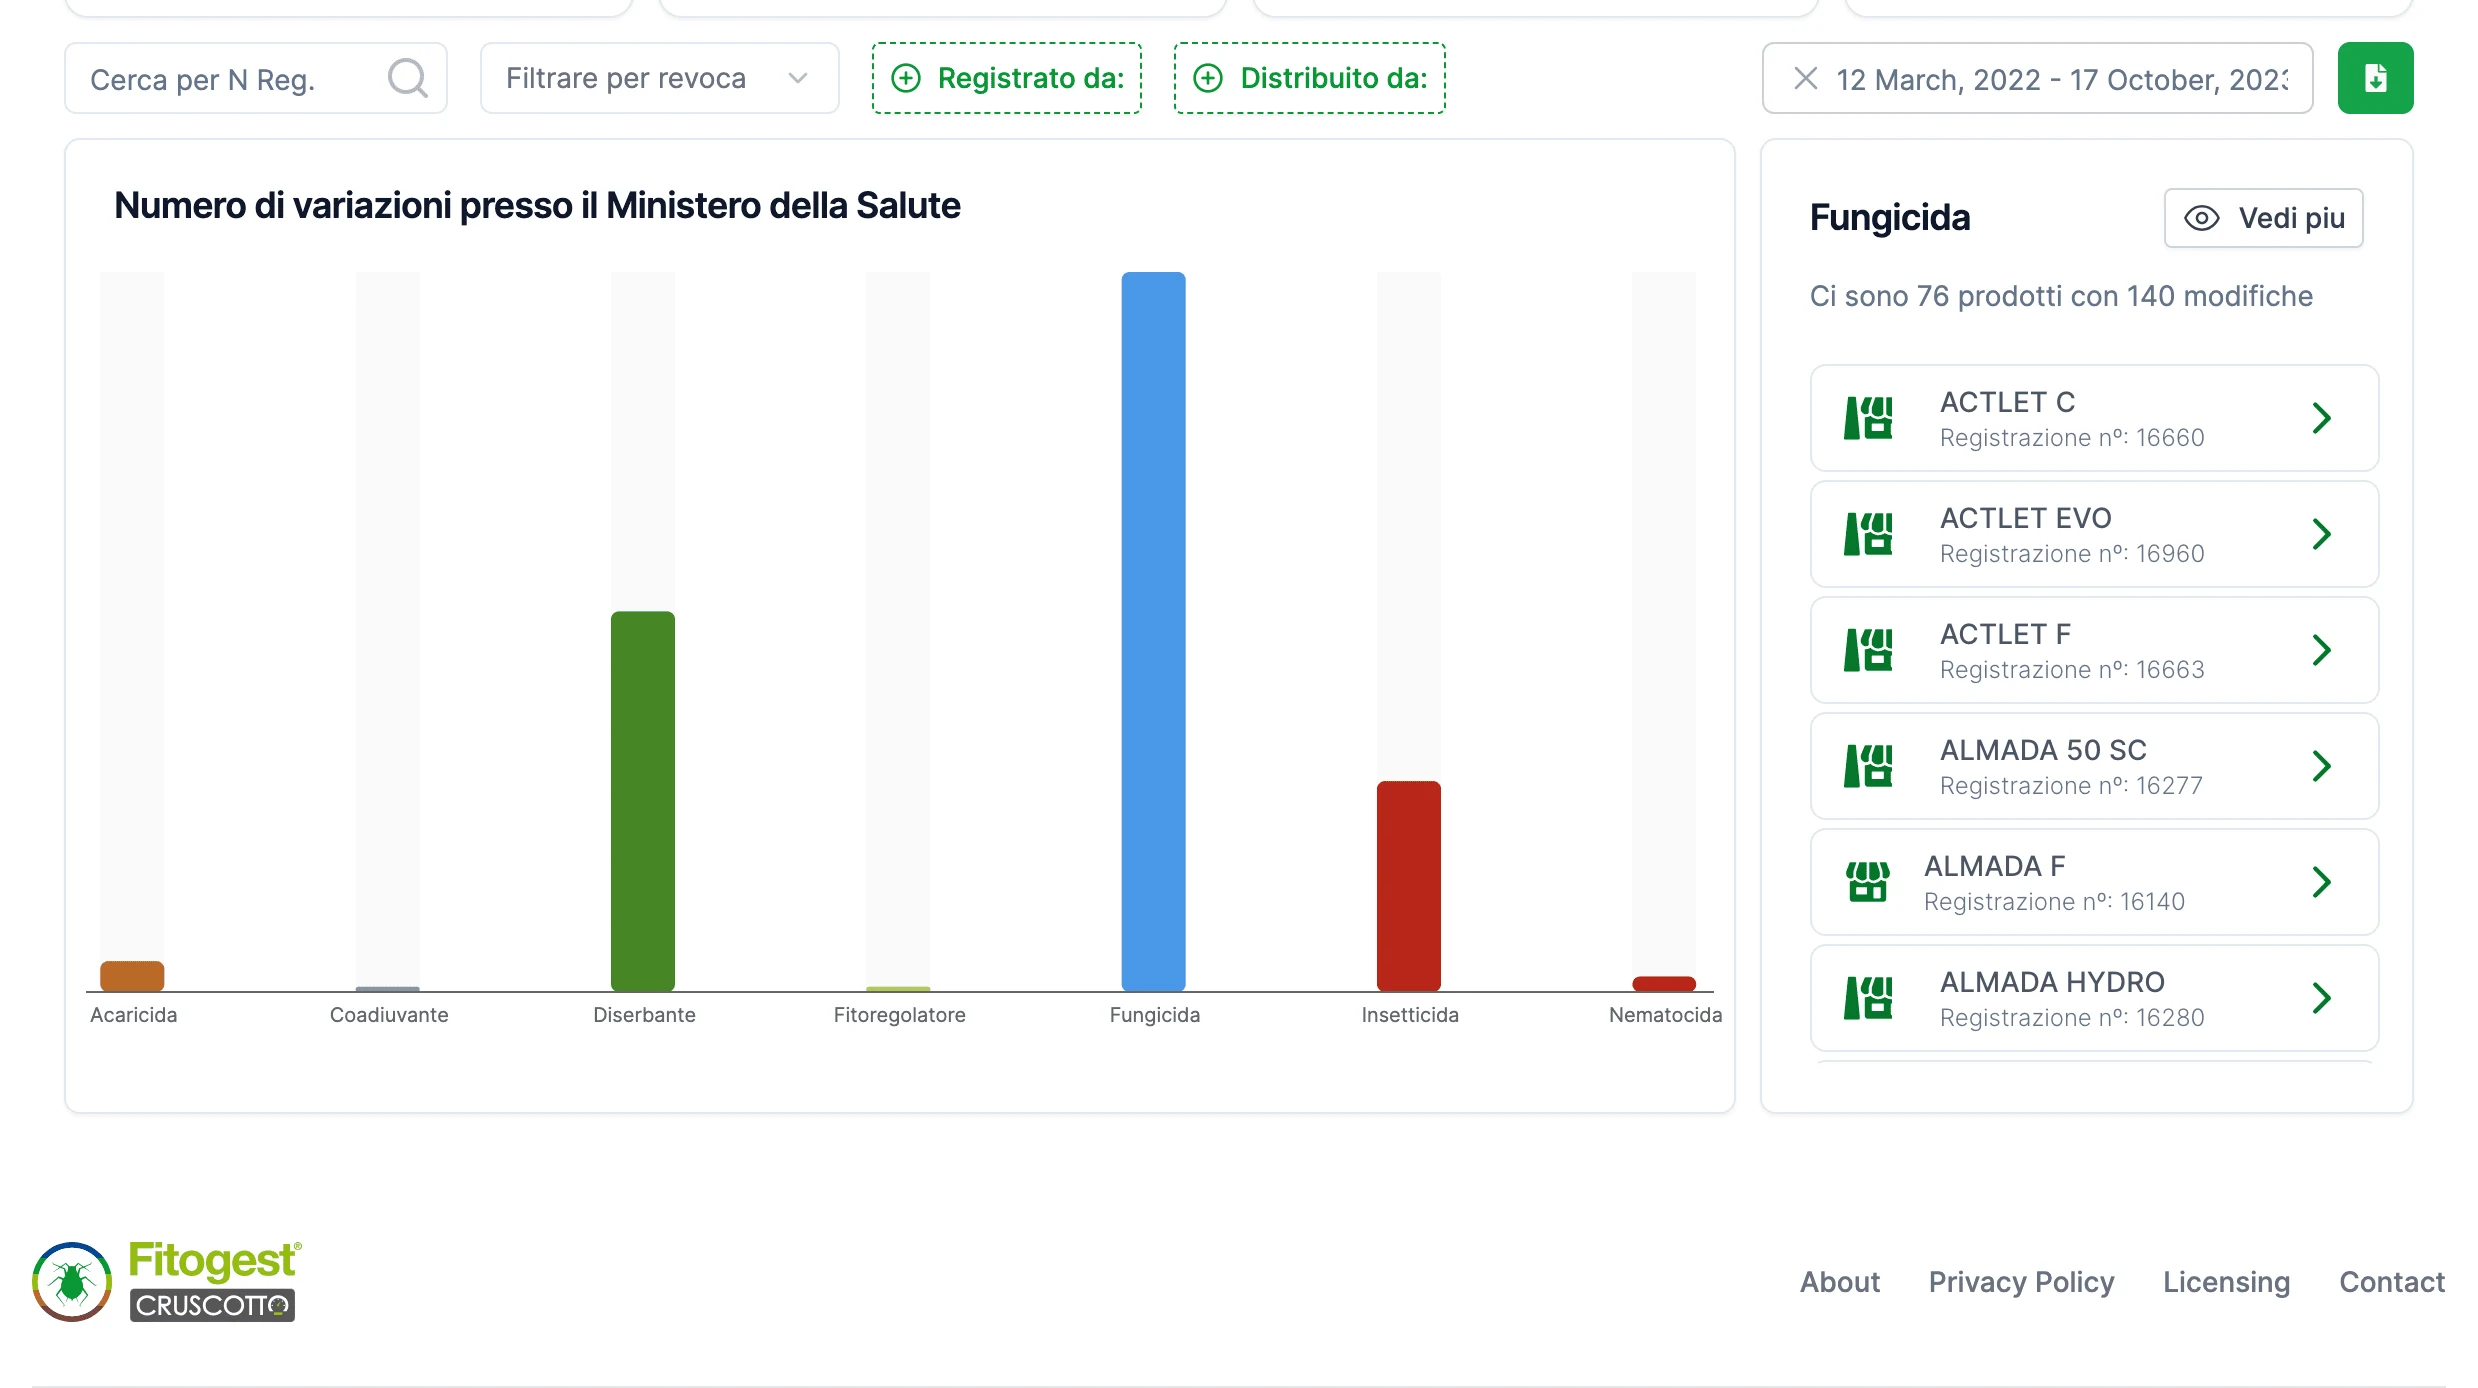Click the Distribuito da: filter button
Image resolution: width=2478 pixels, height=1388 pixels.
1309,78
